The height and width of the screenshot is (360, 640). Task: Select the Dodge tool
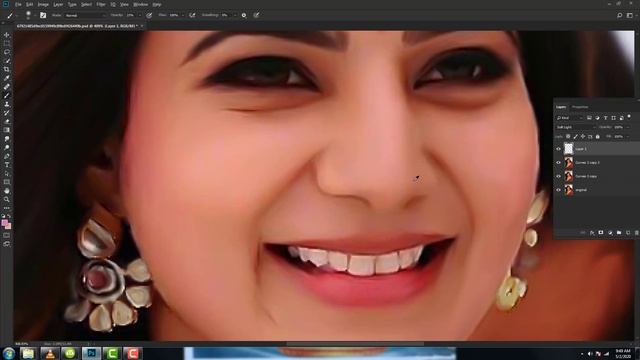[7, 147]
